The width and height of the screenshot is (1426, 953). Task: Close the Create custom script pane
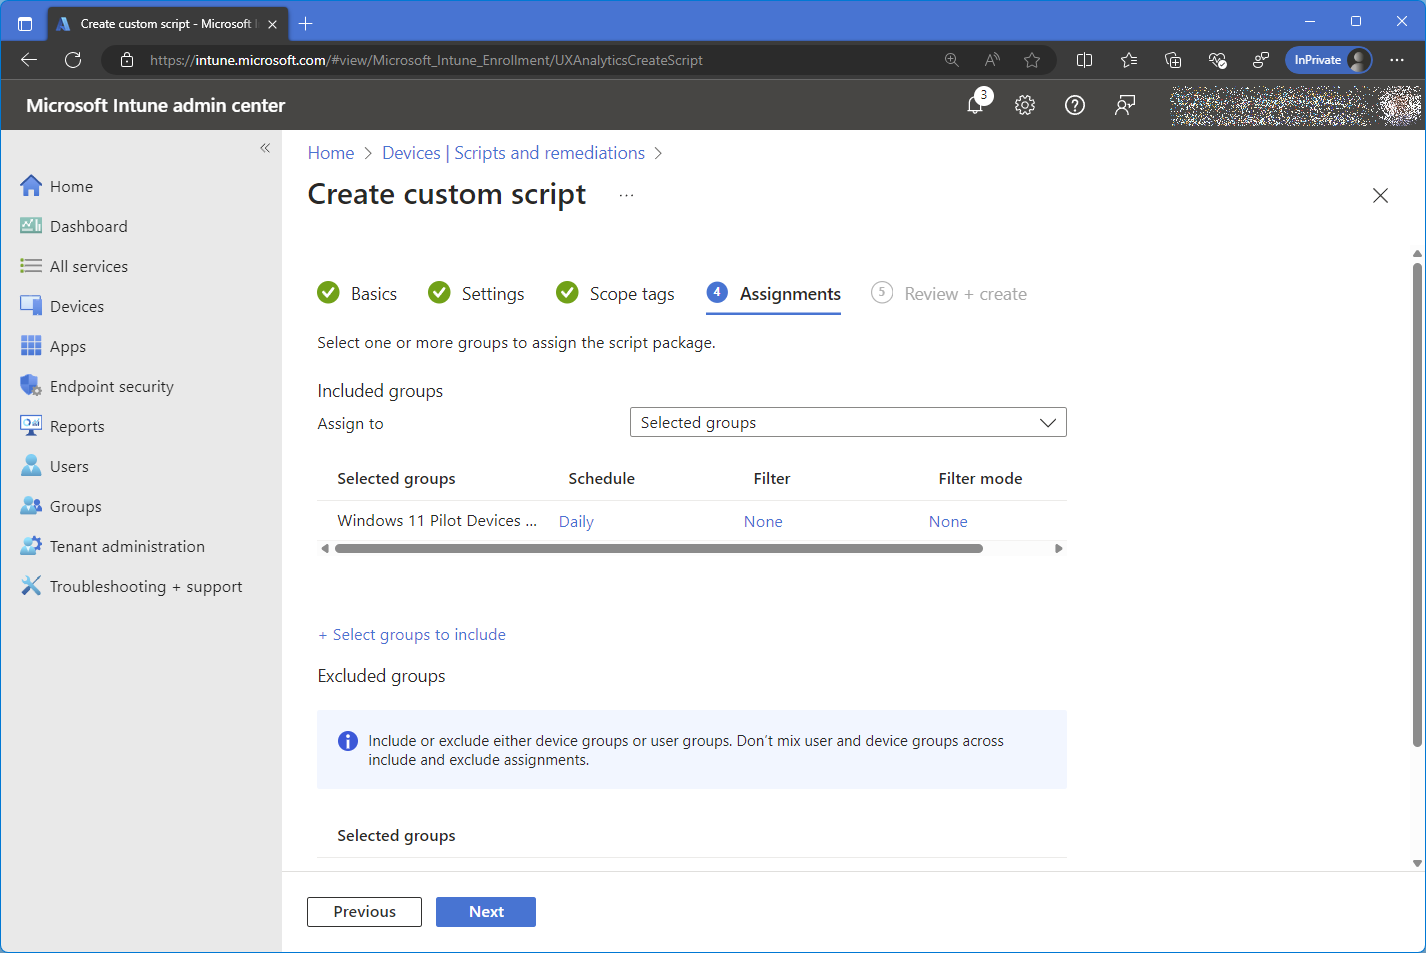(1380, 196)
